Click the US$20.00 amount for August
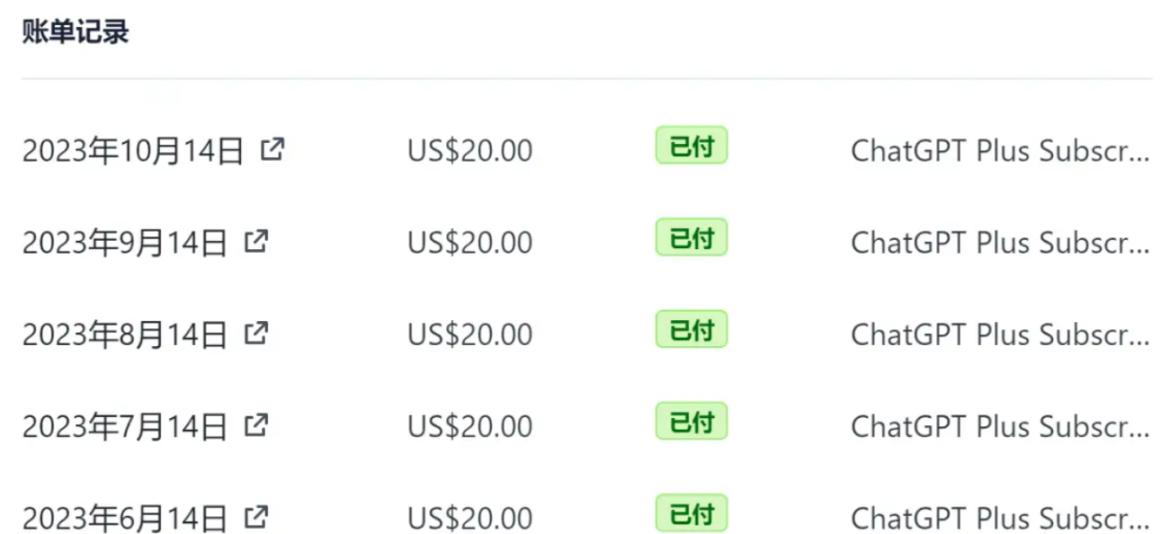The height and width of the screenshot is (534, 1161). [470, 335]
